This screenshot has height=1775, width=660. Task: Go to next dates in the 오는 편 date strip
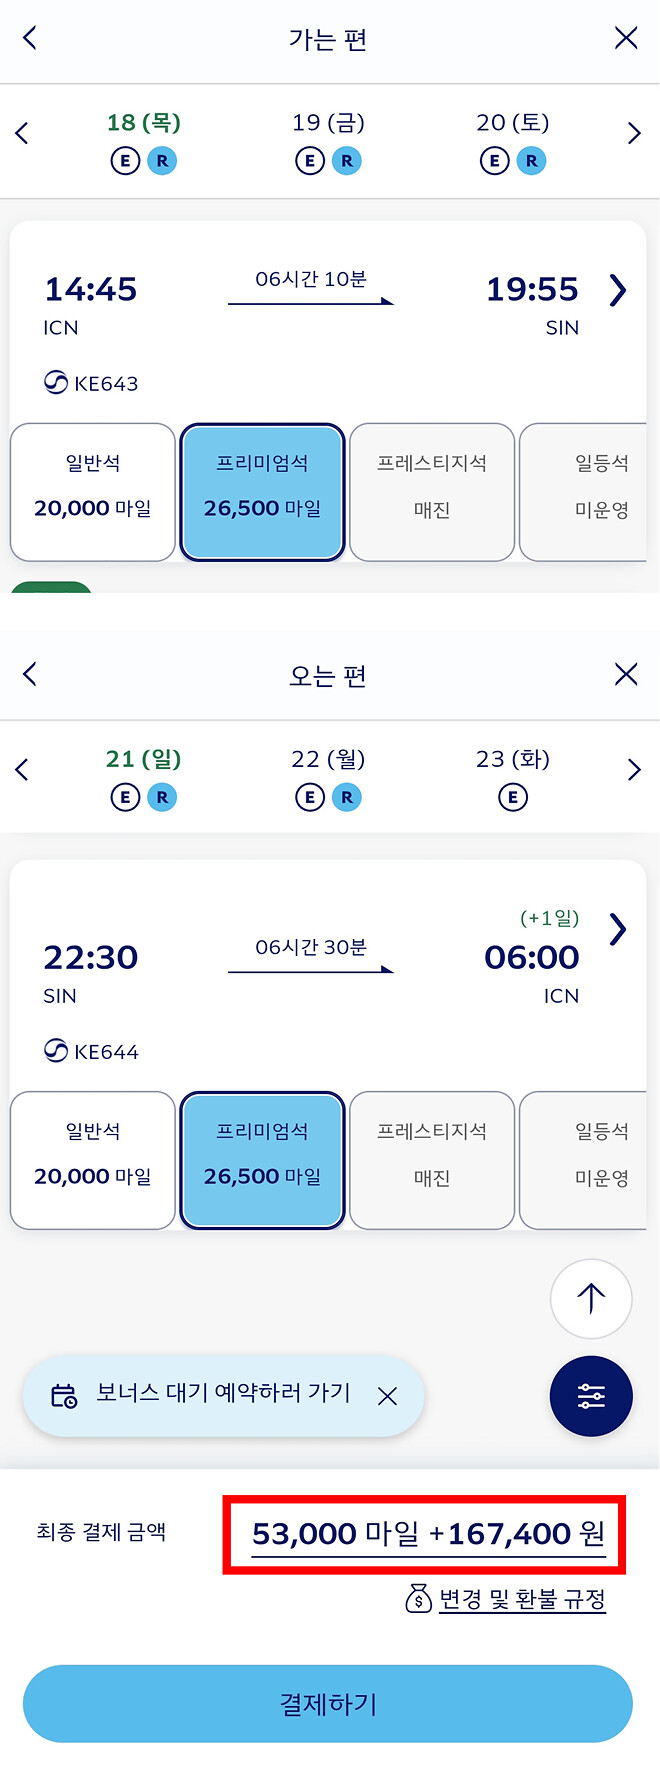(634, 769)
